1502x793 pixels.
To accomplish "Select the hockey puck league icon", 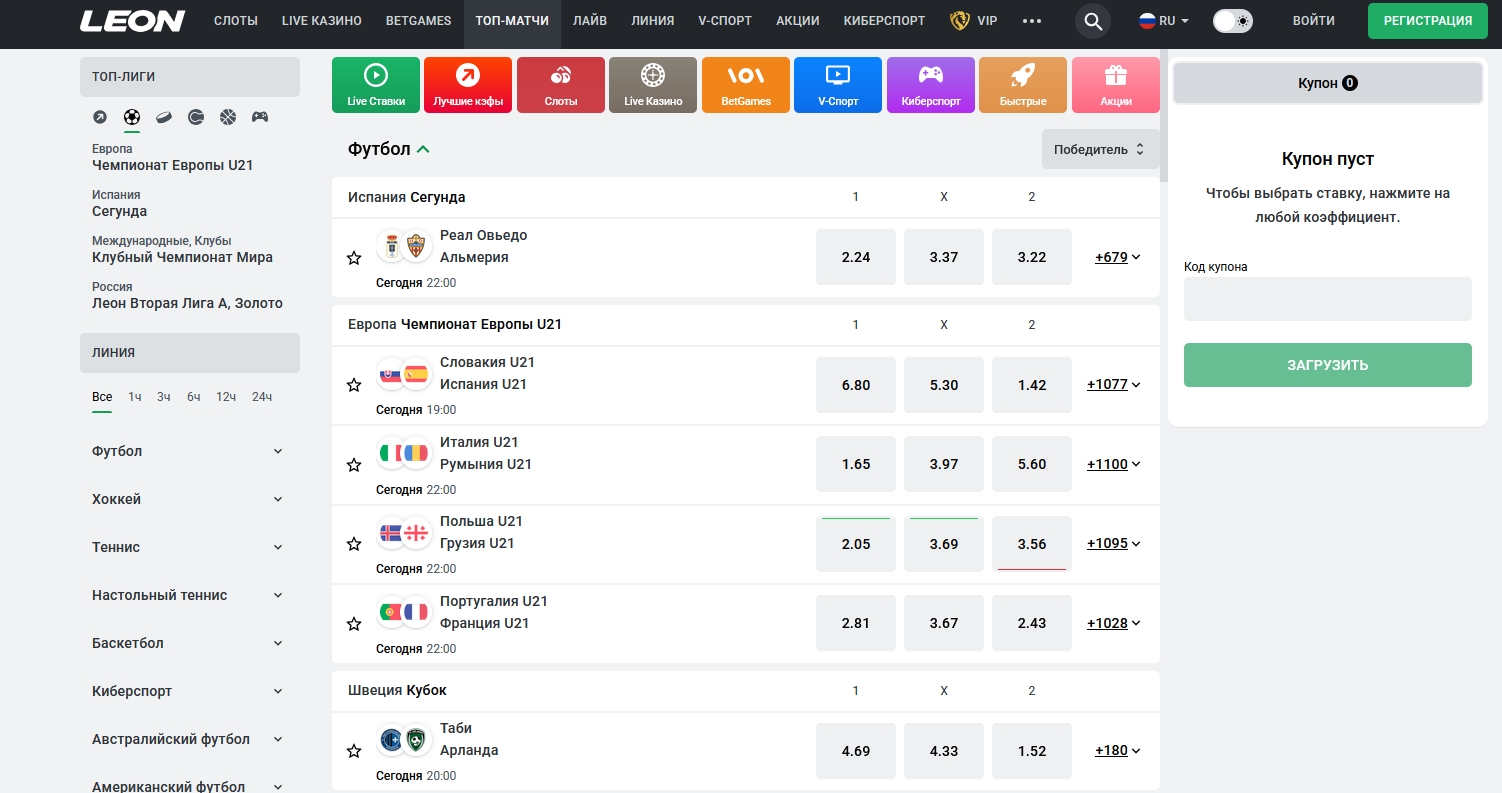I will (164, 117).
